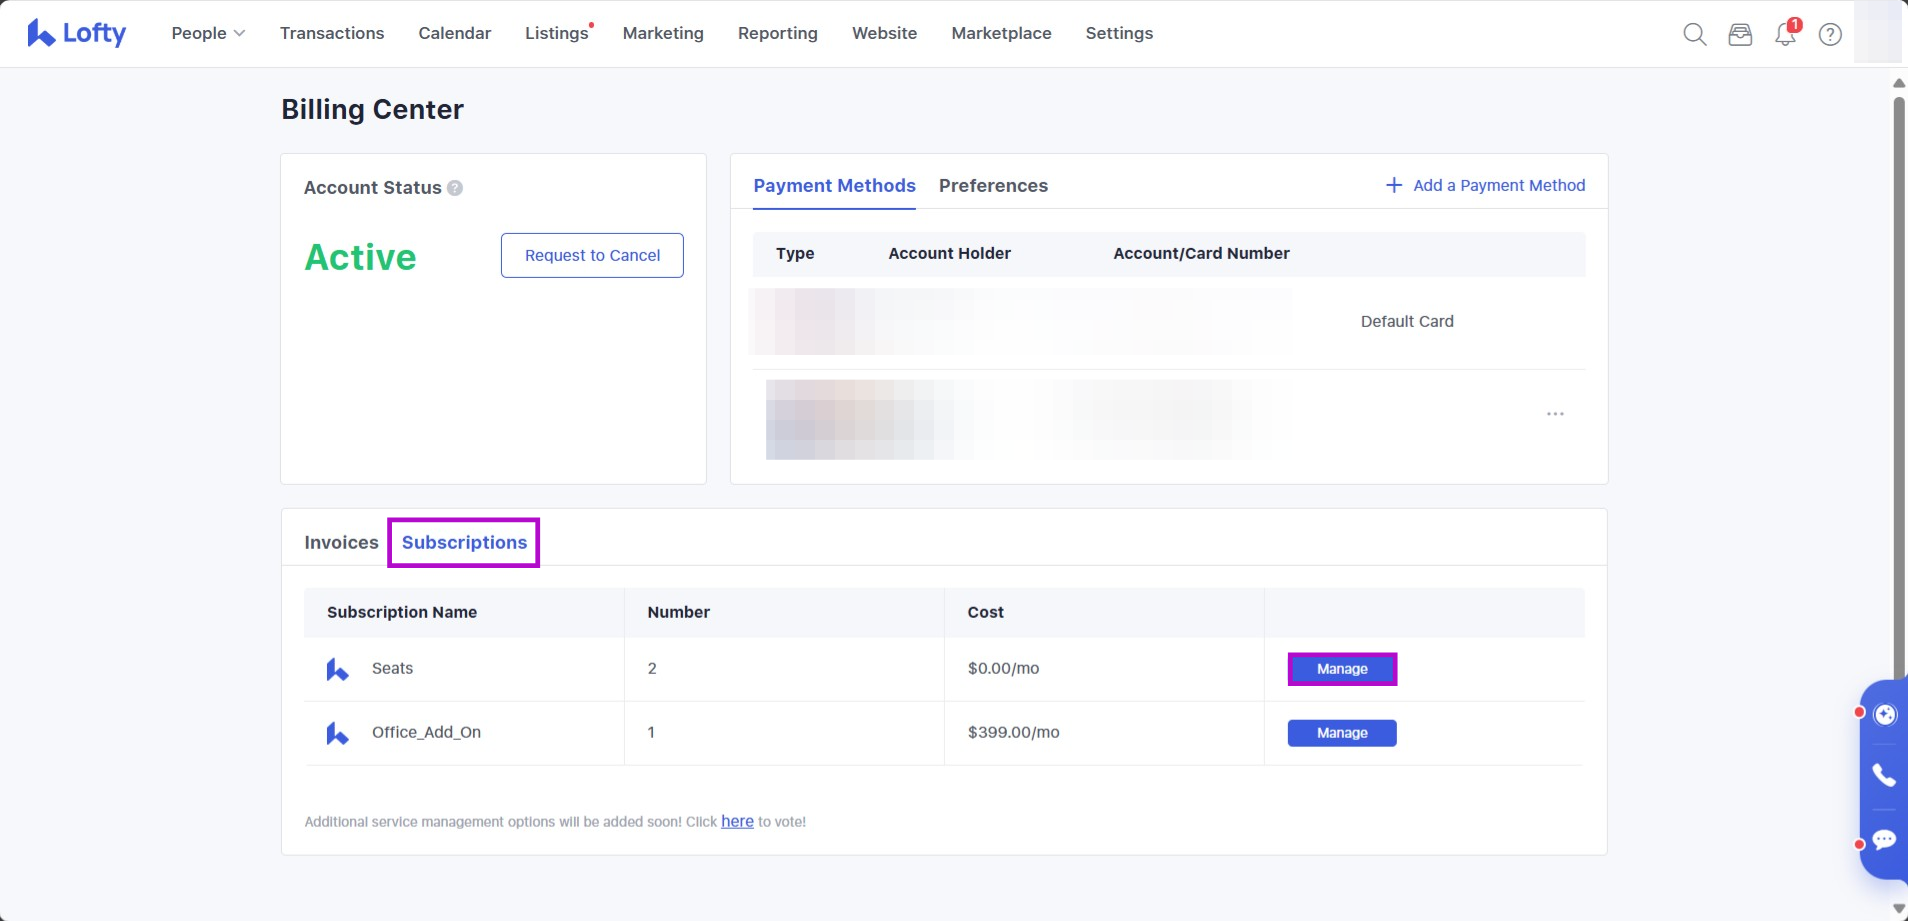Open the three-dot menu for second card

[x=1555, y=414]
